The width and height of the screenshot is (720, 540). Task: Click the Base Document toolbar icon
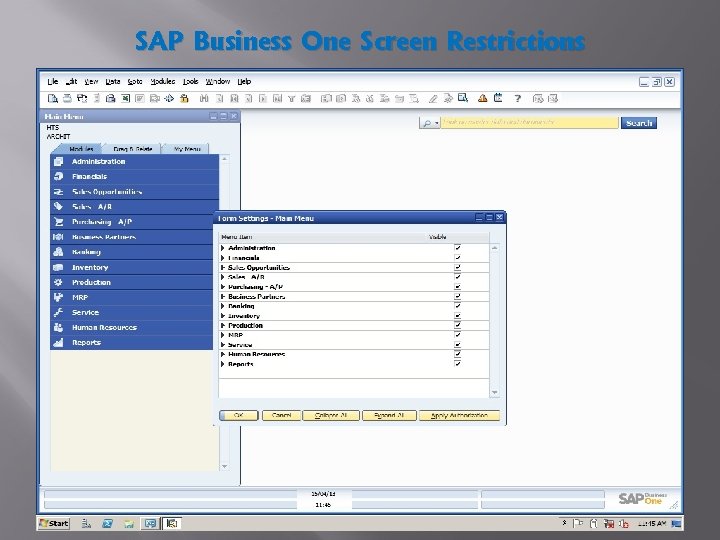pos(326,98)
